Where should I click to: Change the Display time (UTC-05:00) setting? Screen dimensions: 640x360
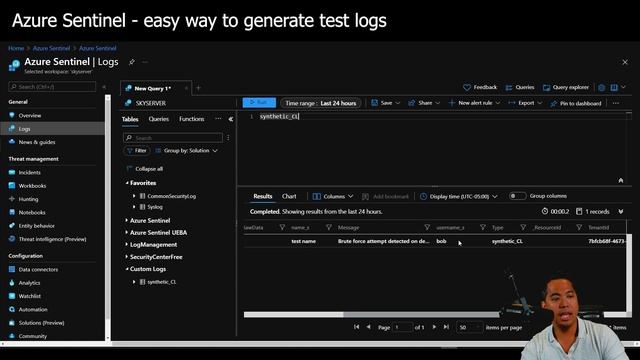point(459,196)
